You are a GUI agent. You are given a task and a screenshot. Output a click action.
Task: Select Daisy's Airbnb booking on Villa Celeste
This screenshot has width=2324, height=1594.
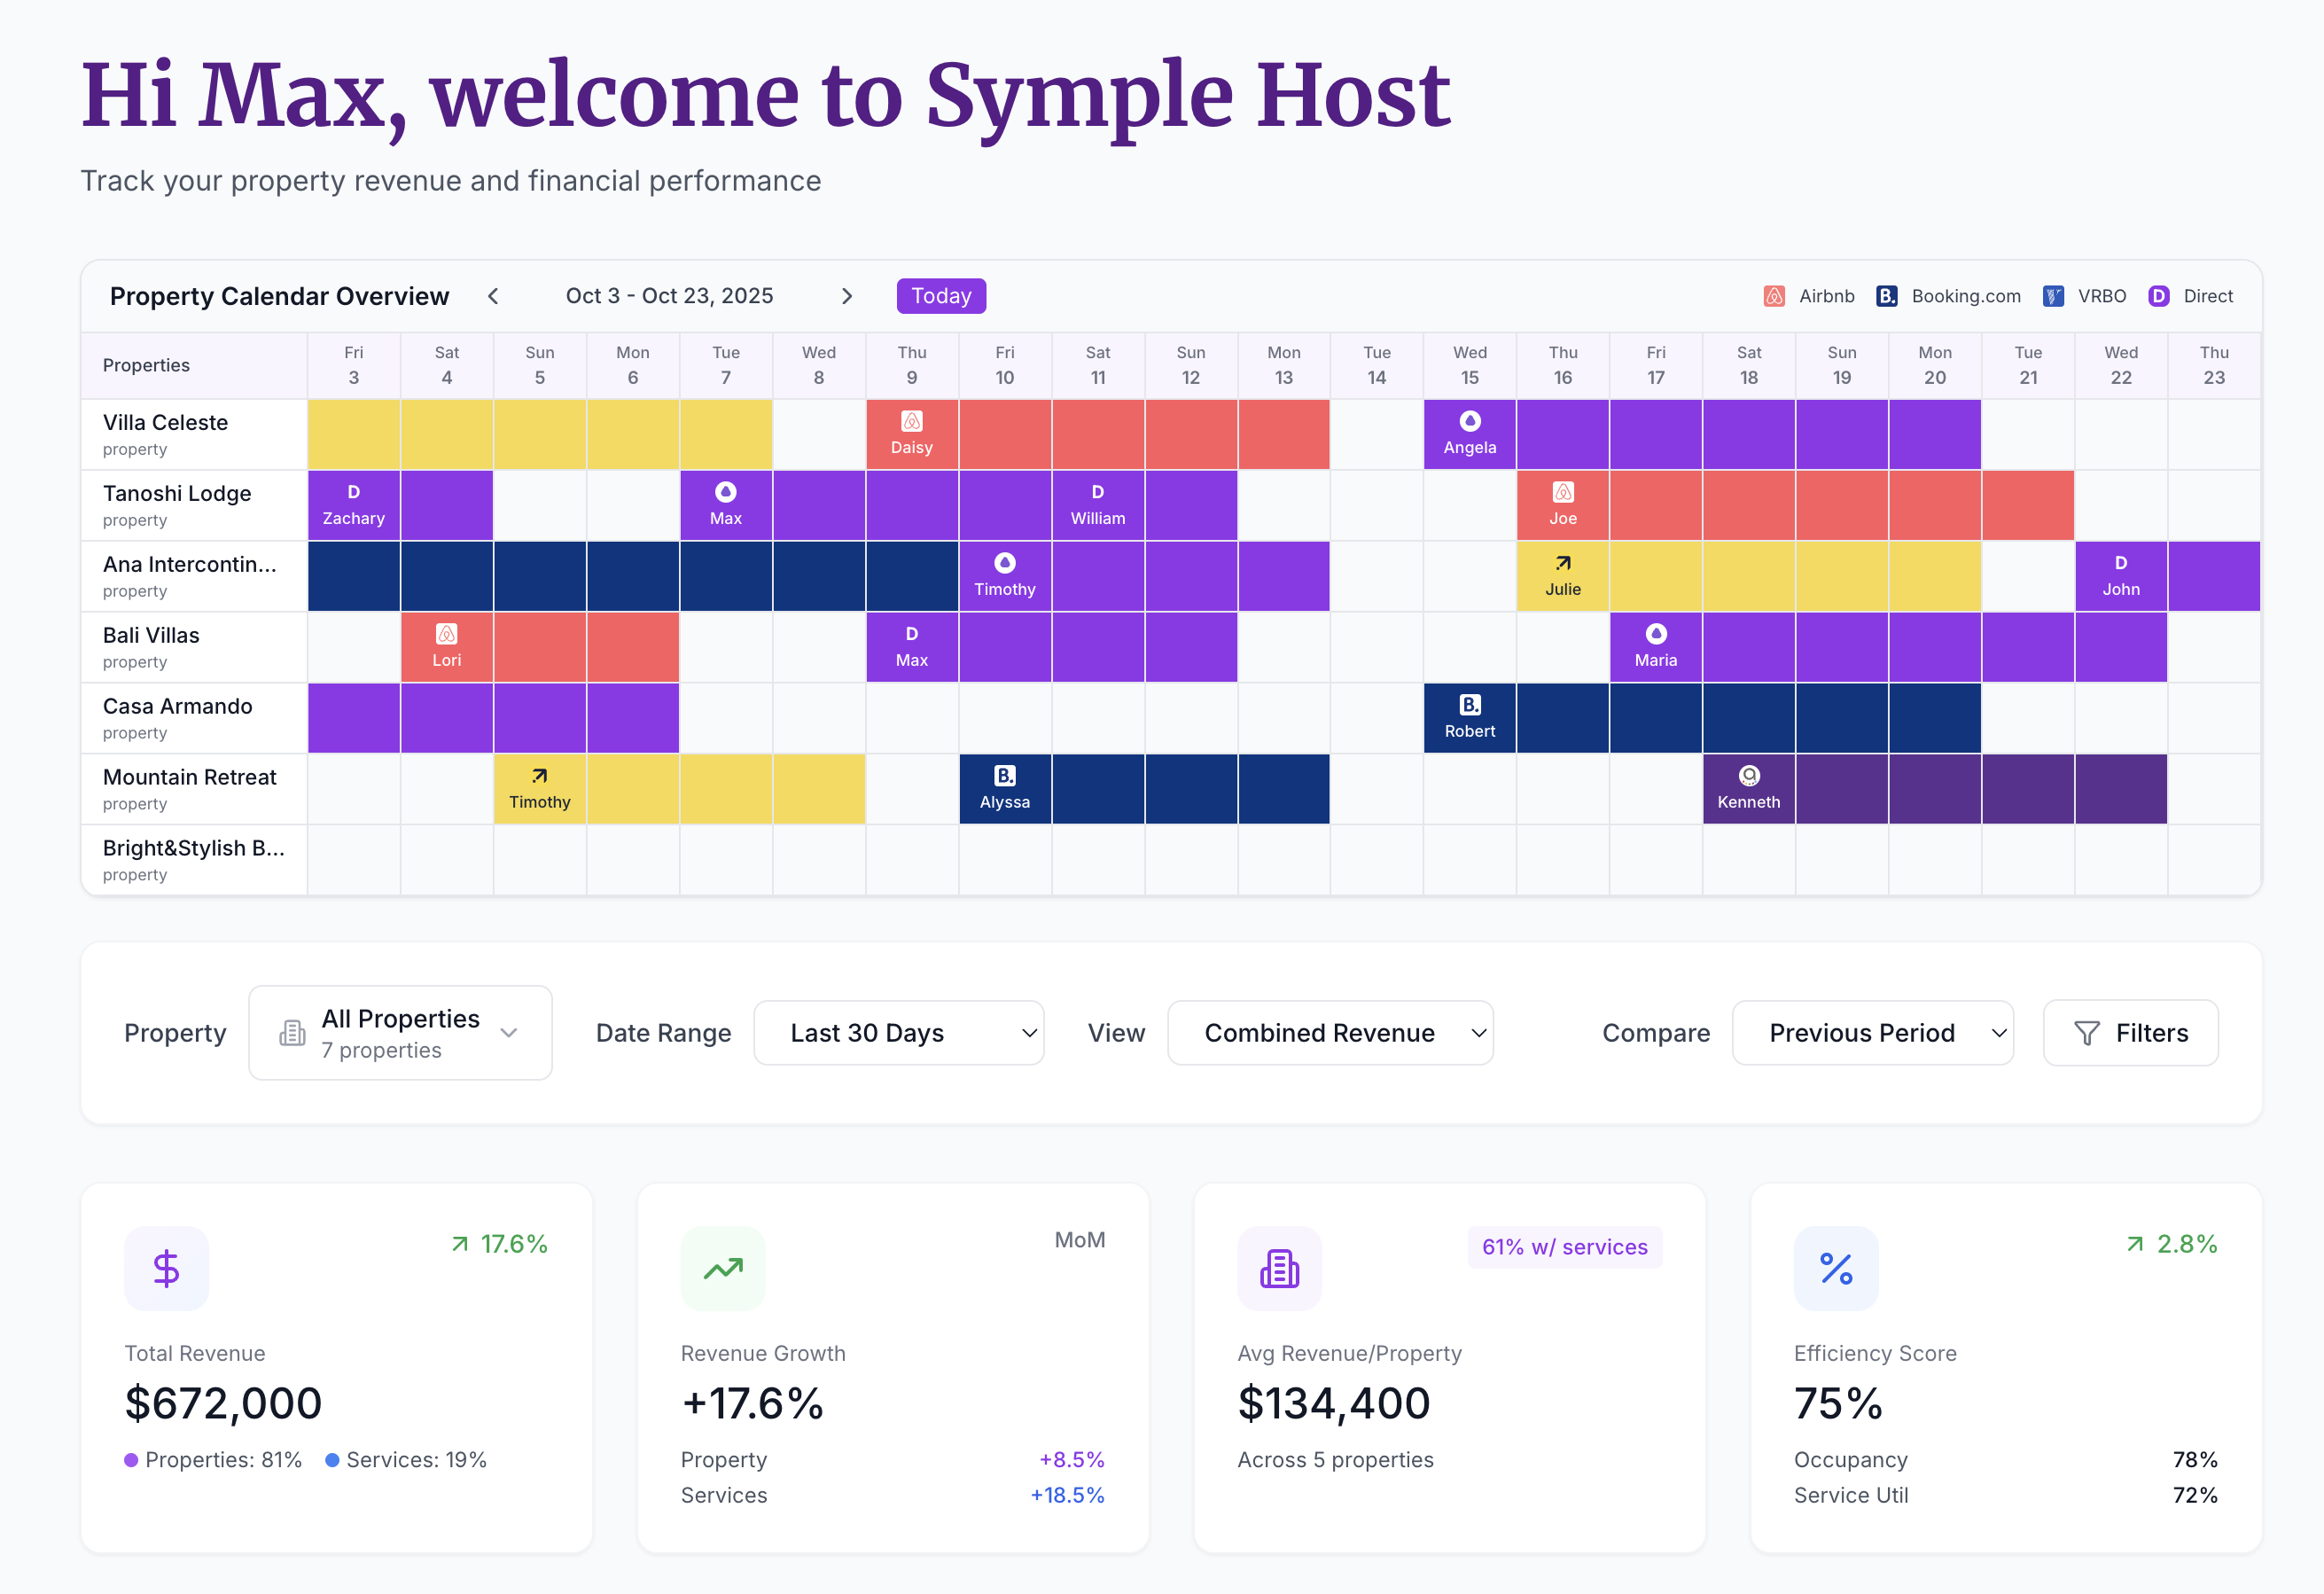(x=911, y=434)
